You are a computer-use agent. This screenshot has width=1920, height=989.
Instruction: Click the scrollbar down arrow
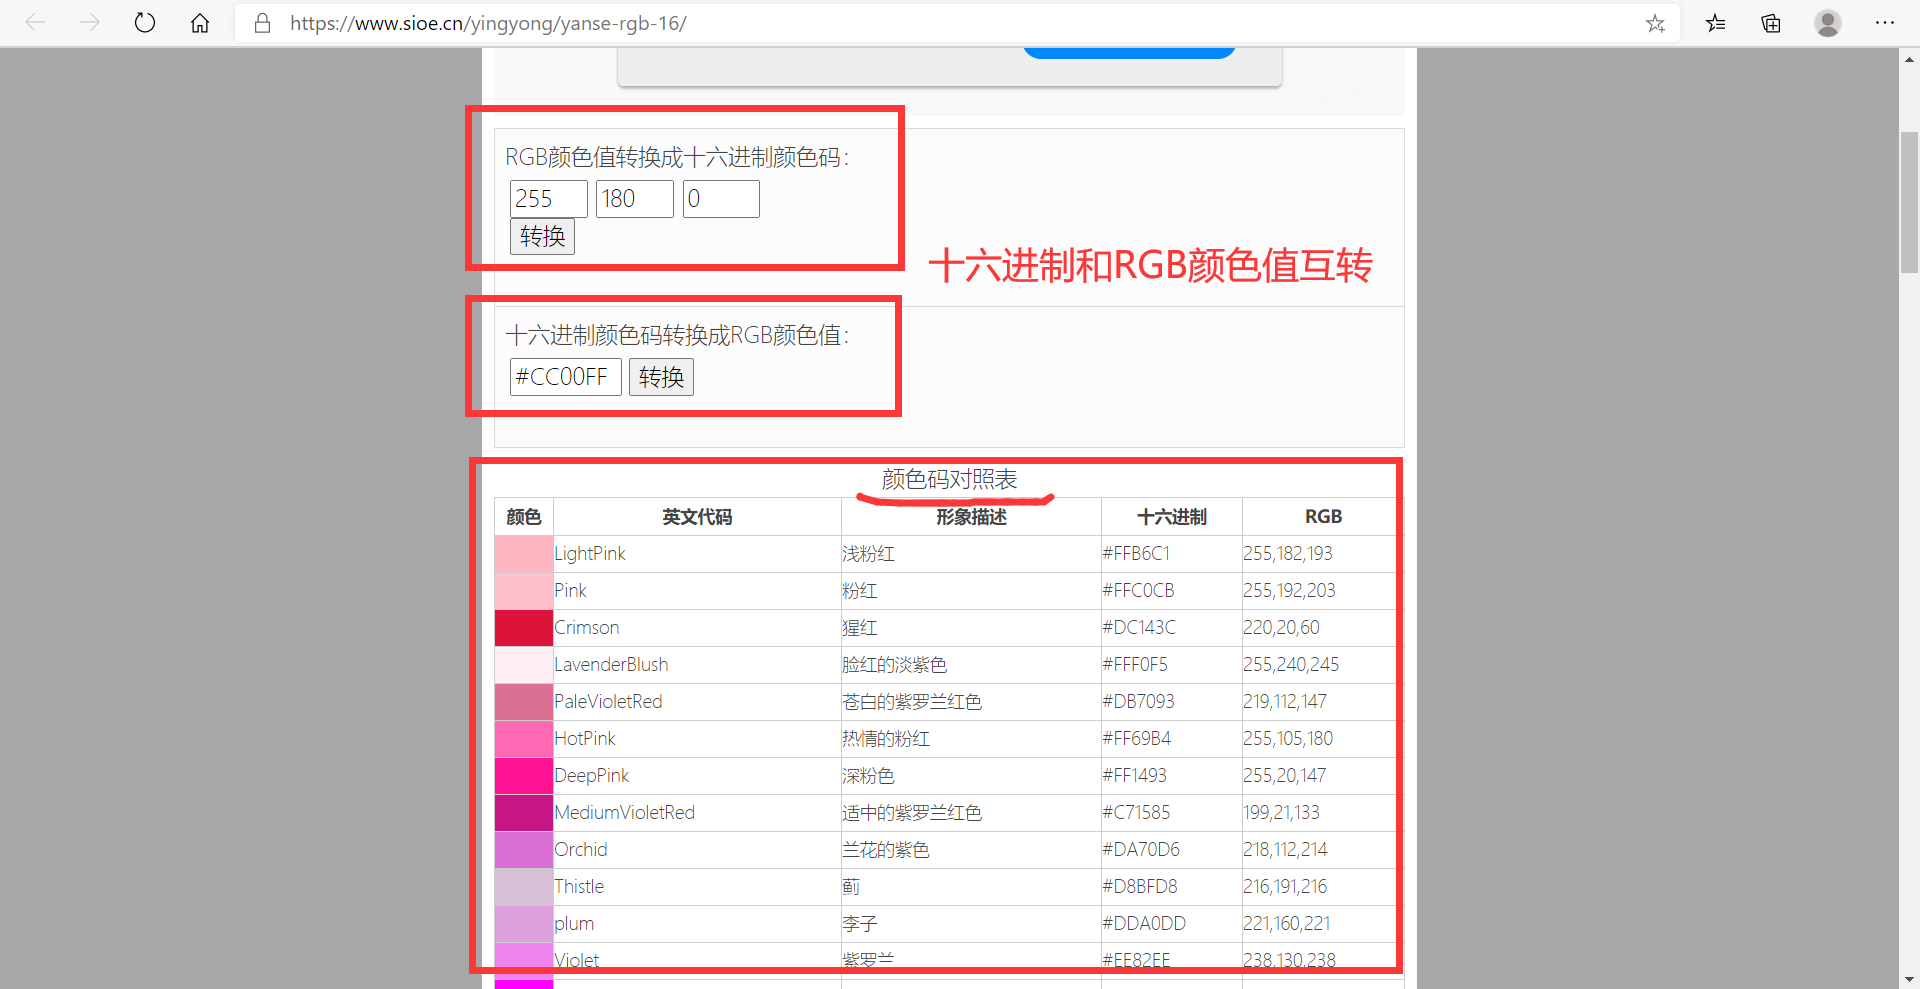click(1909, 979)
